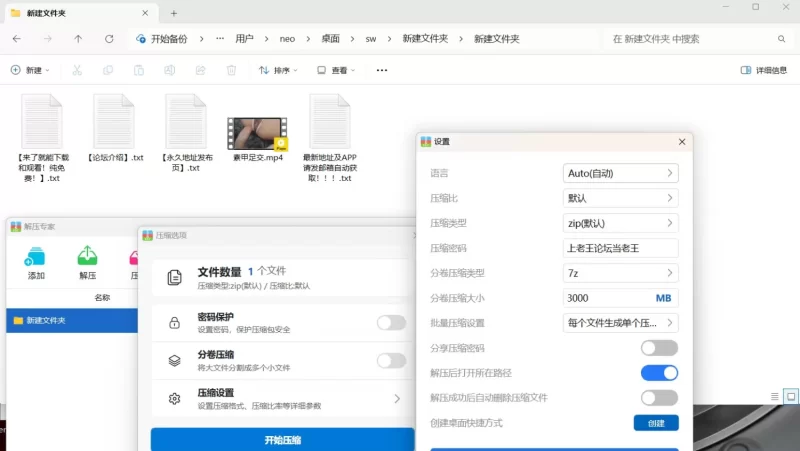
Task: Switch to details list view icon
Action: click(774, 396)
